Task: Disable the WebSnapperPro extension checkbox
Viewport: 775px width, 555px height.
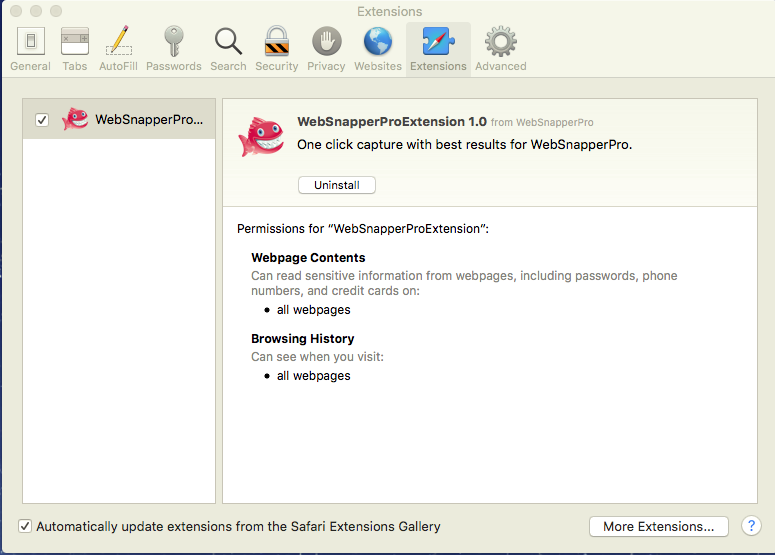Action: 42,120
